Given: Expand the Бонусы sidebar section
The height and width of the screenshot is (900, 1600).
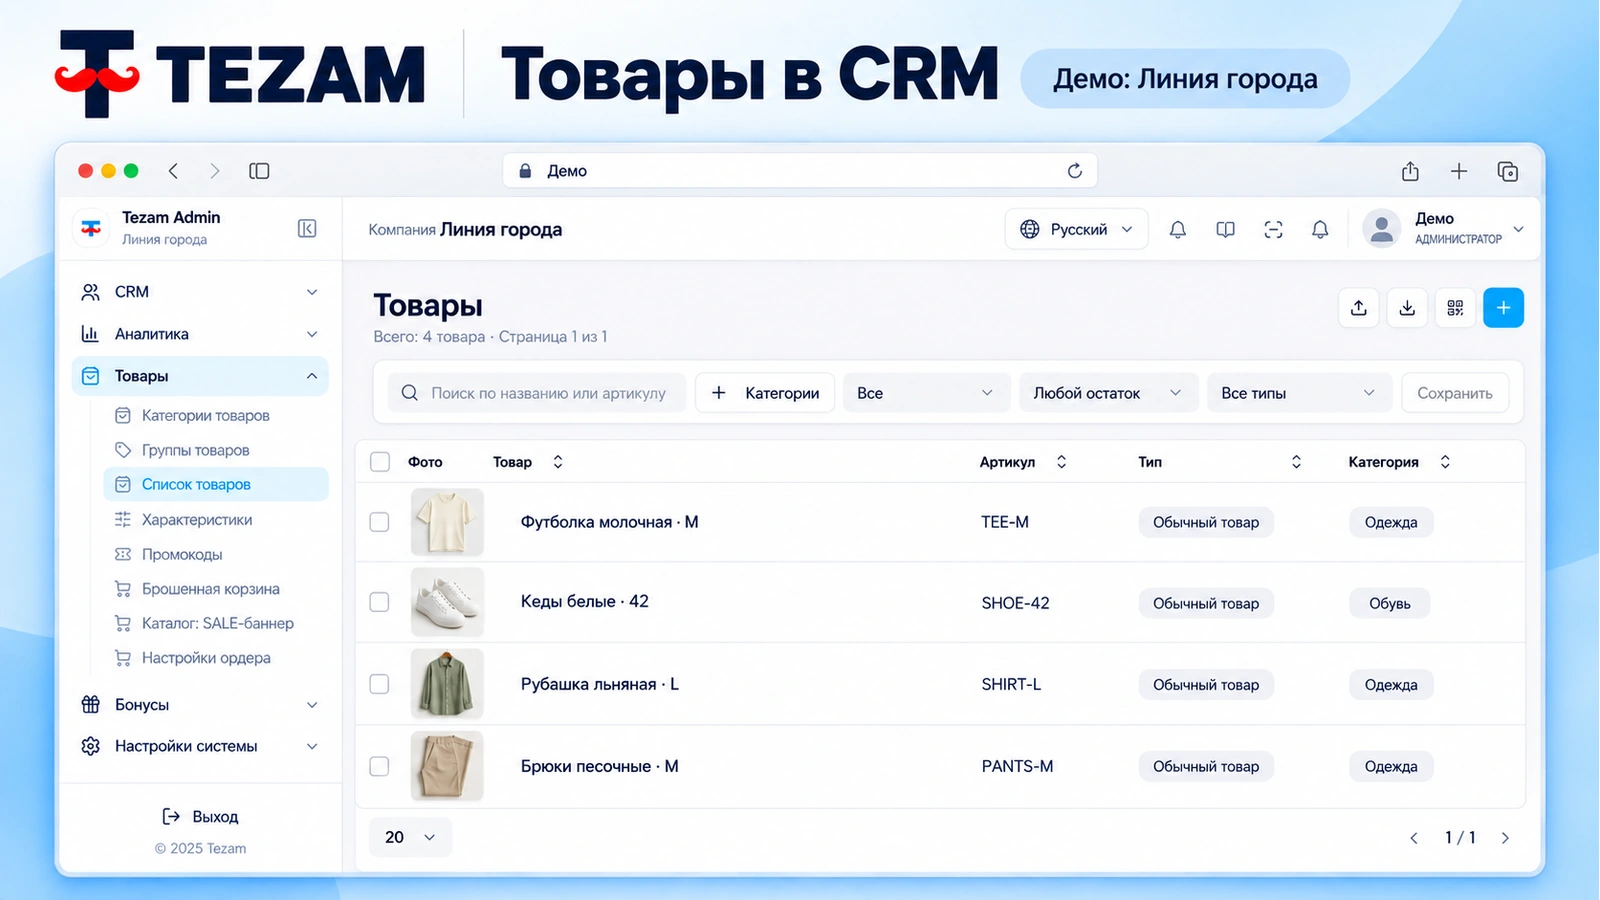Looking at the screenshot, I should pyautogui.click(x=200, y=705).
